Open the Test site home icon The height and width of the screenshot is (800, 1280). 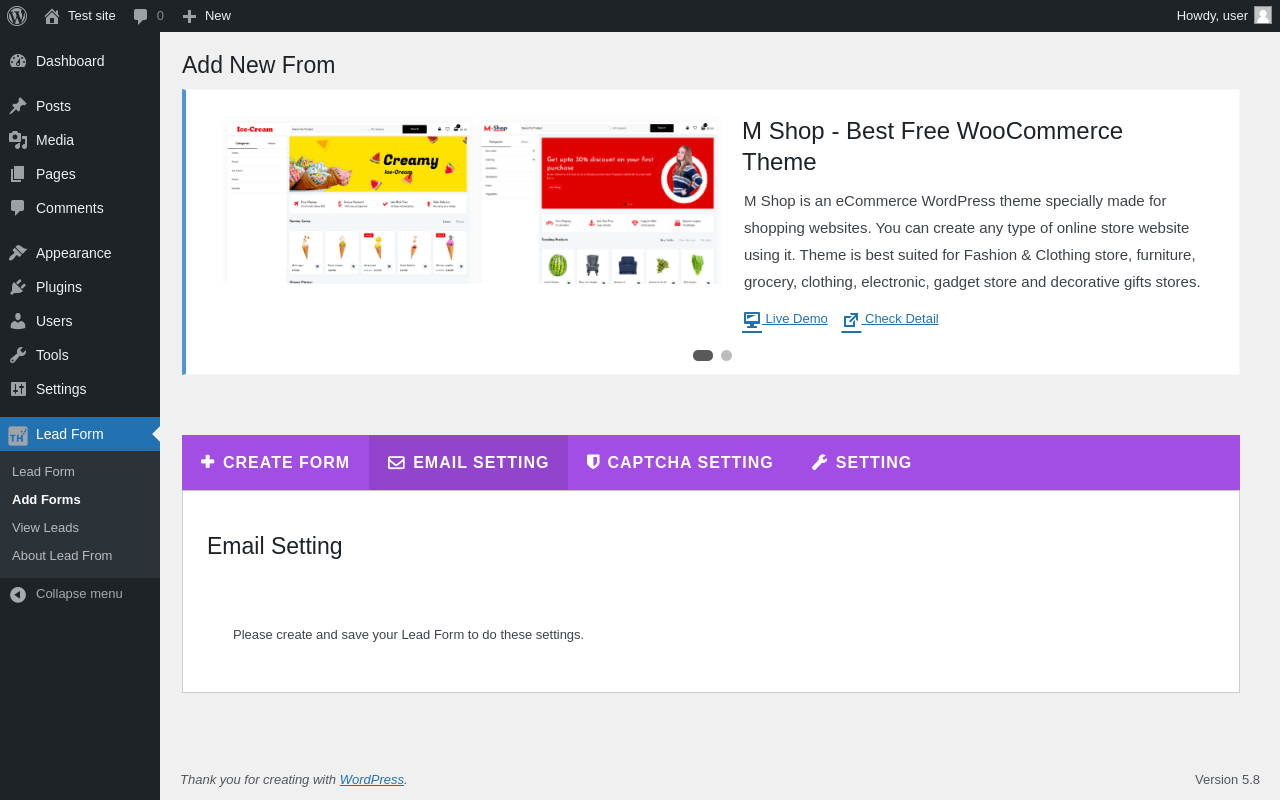(x=52, y=16)
